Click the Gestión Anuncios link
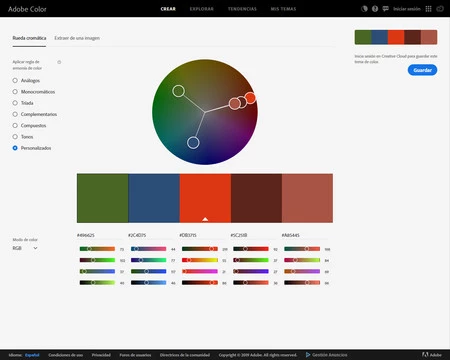Image resolution: width=450 pixels, height=360 pixels. point(327,355)
